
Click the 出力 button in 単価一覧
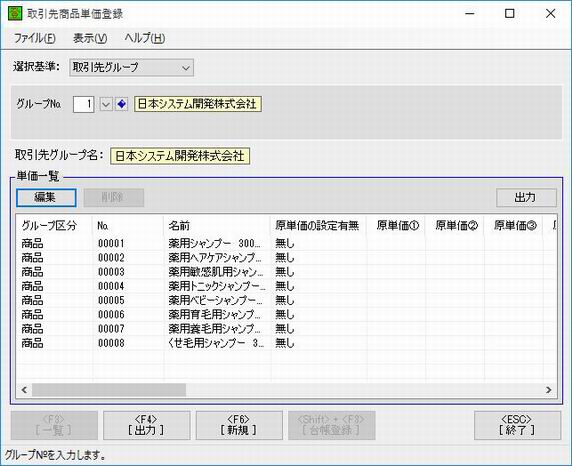coord(526,197)
